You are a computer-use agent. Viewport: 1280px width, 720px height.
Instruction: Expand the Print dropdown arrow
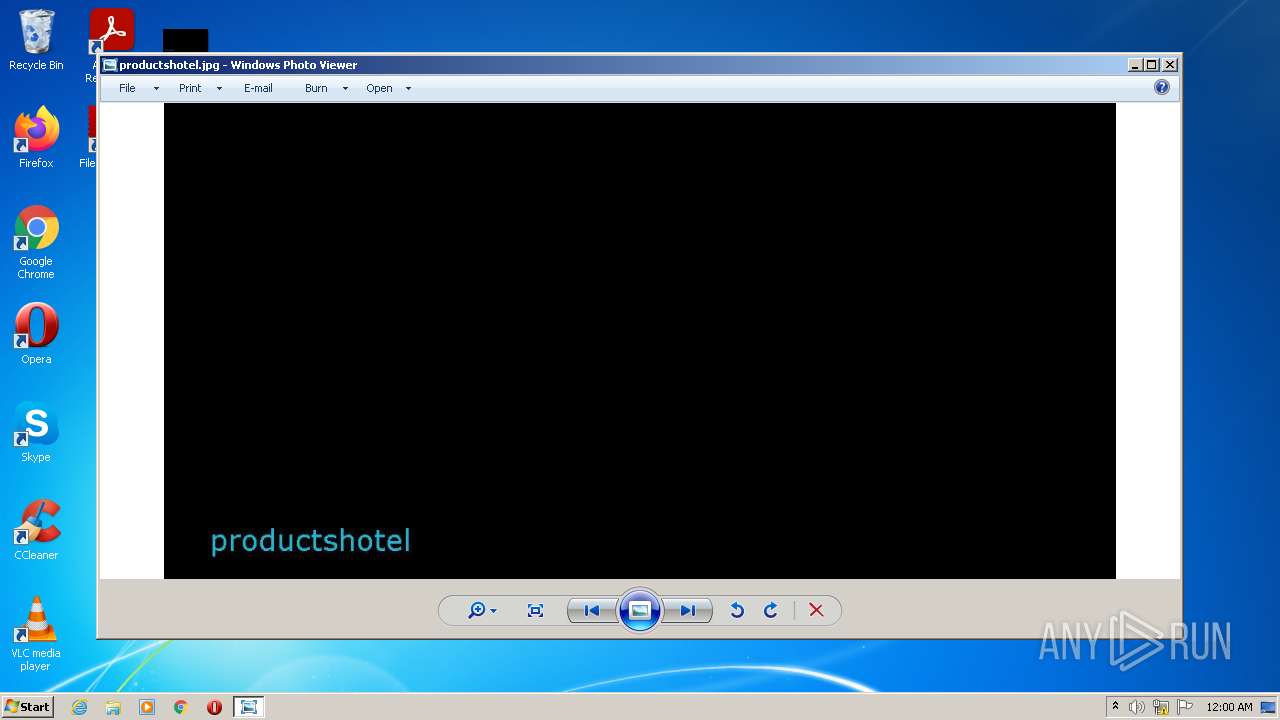click(x=219, y=89)
